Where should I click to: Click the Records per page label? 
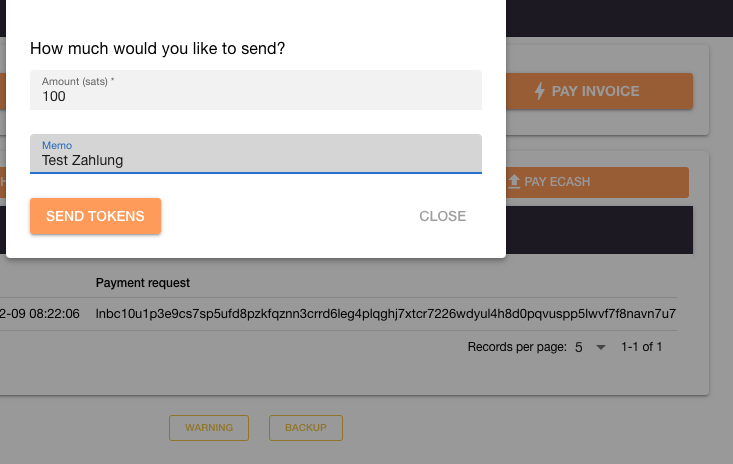pos(517,347)
